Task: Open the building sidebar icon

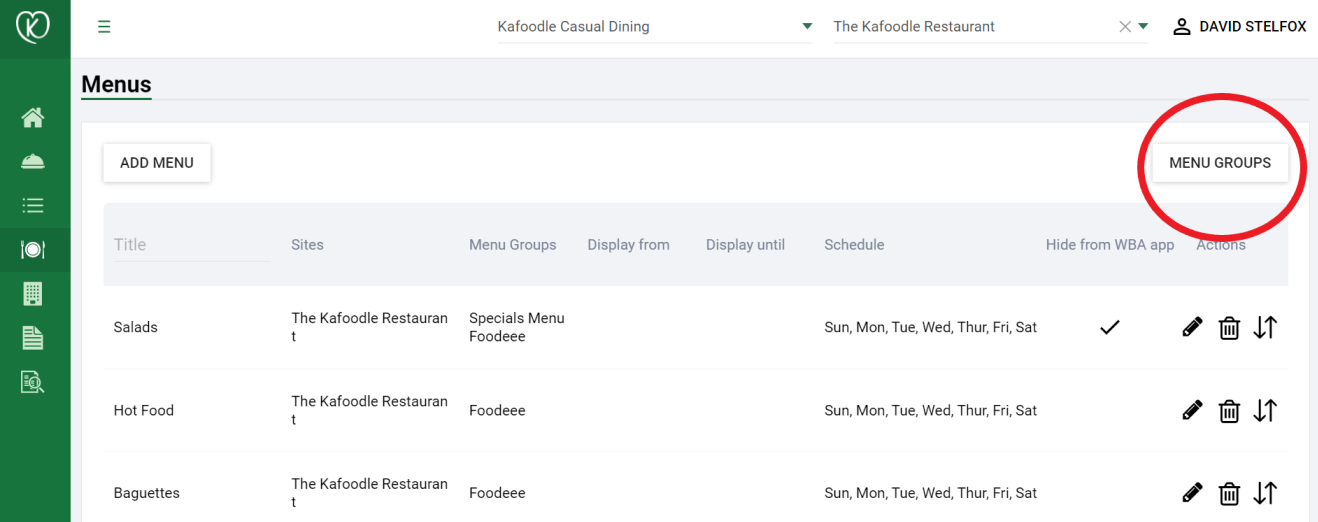Action: [33, 294]
